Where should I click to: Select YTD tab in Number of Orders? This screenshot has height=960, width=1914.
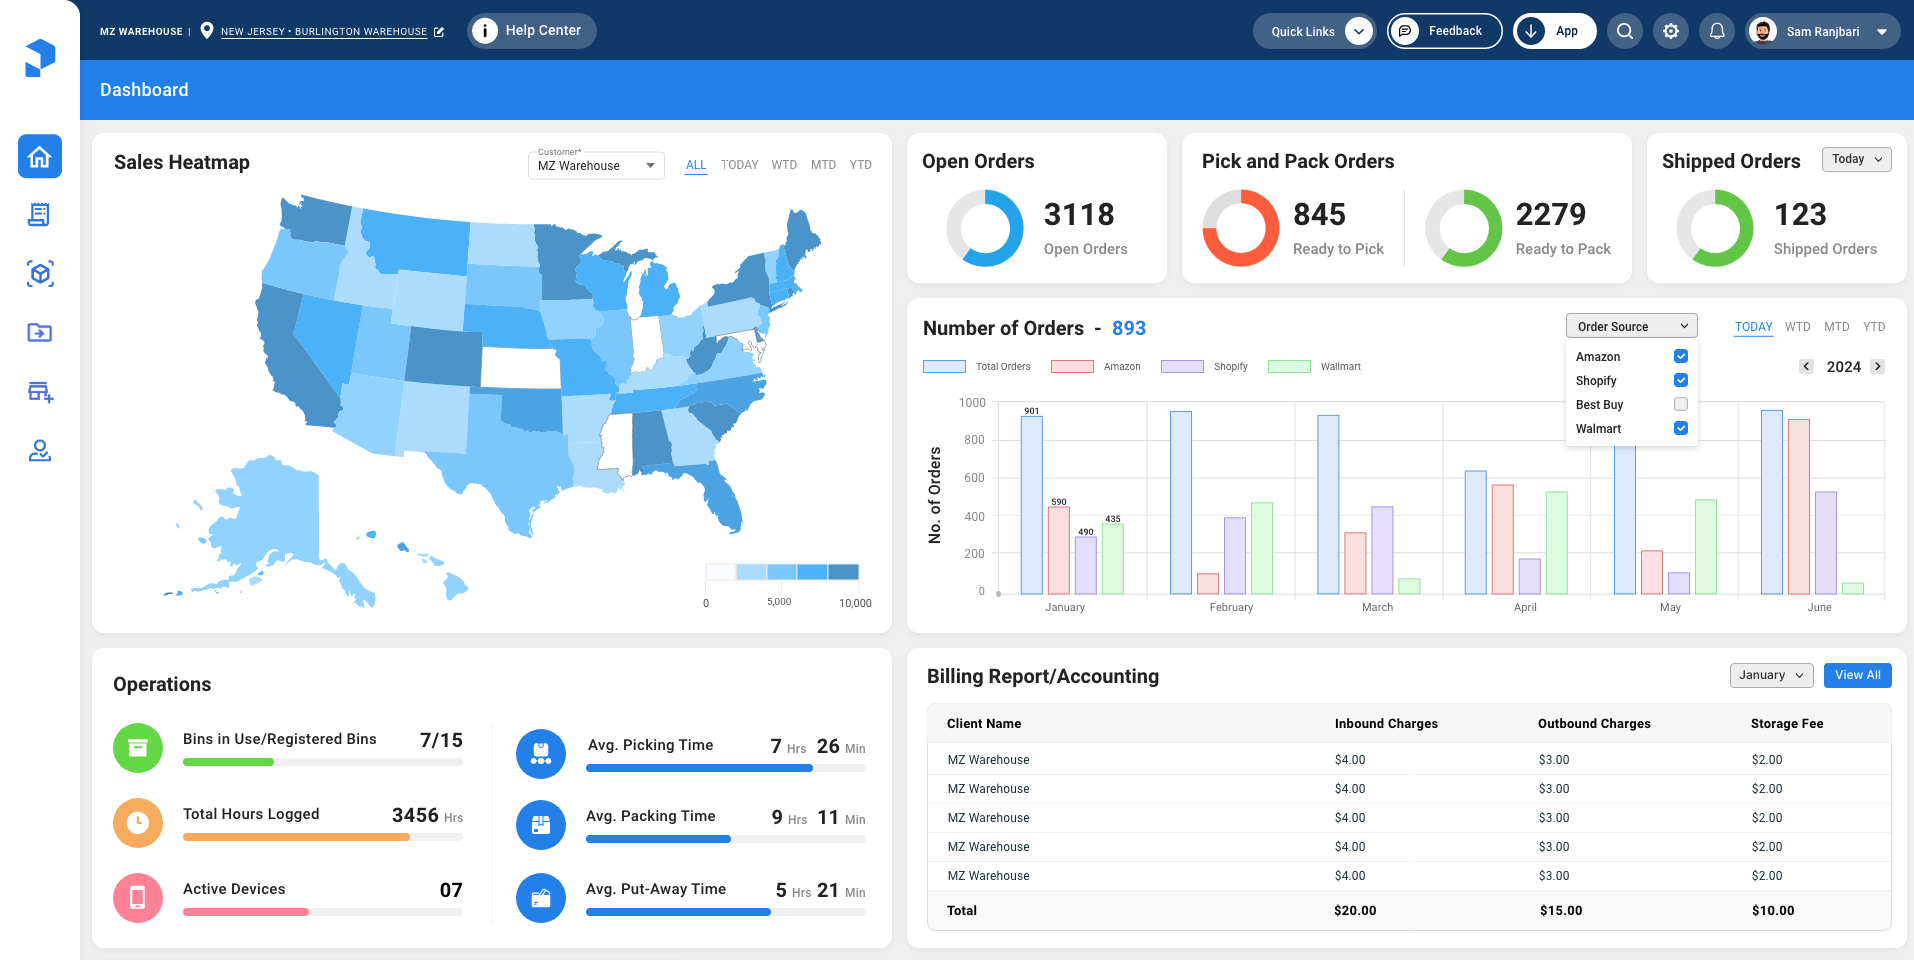[1874, 327]
